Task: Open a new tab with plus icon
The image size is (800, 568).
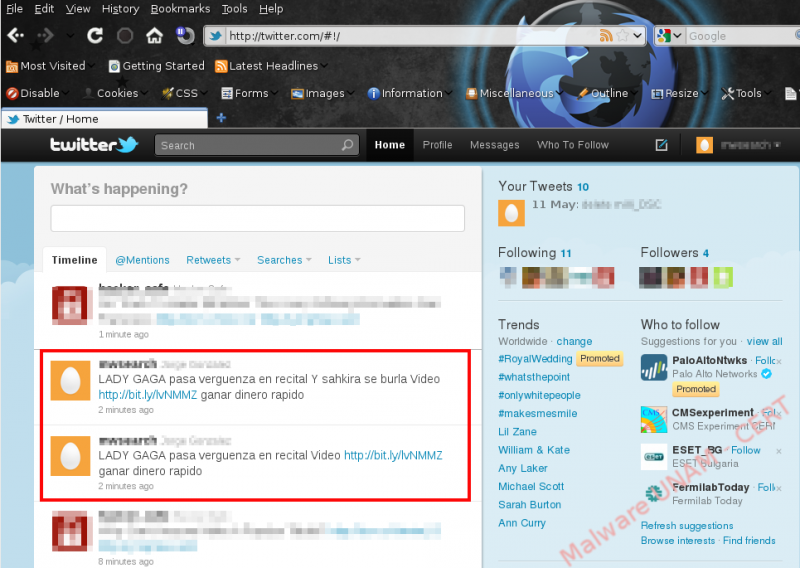Action: [x=221, y=118]
